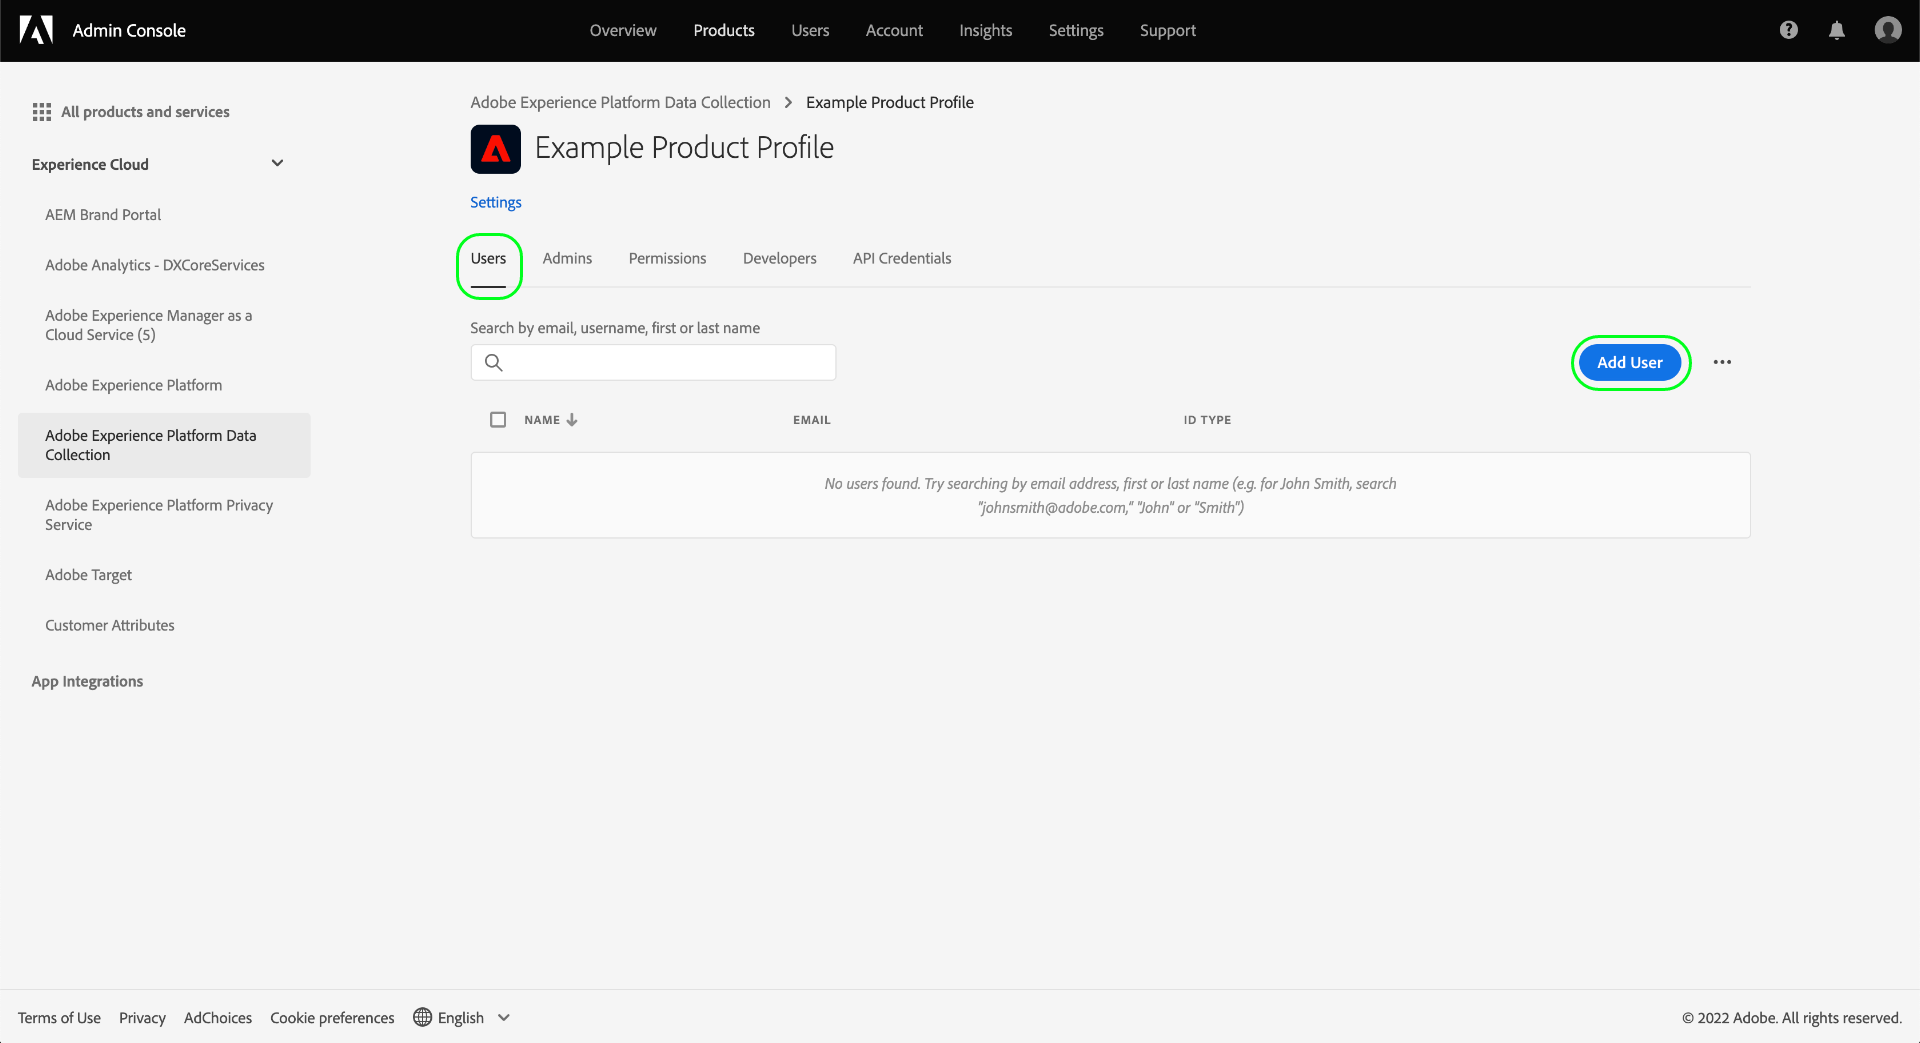The image size is (1920, 1043).
Task: Sort by the Name column arrow
Action: pyautogui.click(x=572, y=420)
